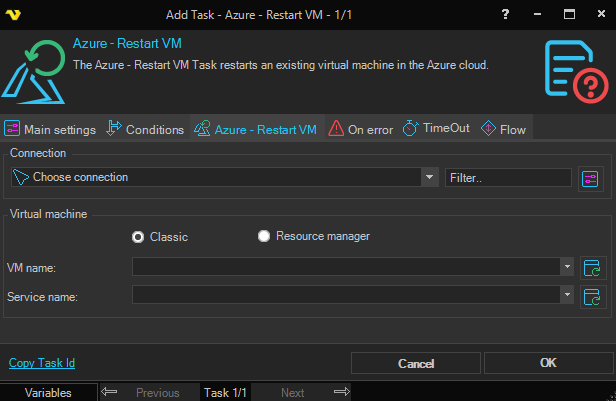Open connection manager icon beside Filter field
The height and width of the screenshot is (401, 616).
pyautogui.click(x=590, y=178)
